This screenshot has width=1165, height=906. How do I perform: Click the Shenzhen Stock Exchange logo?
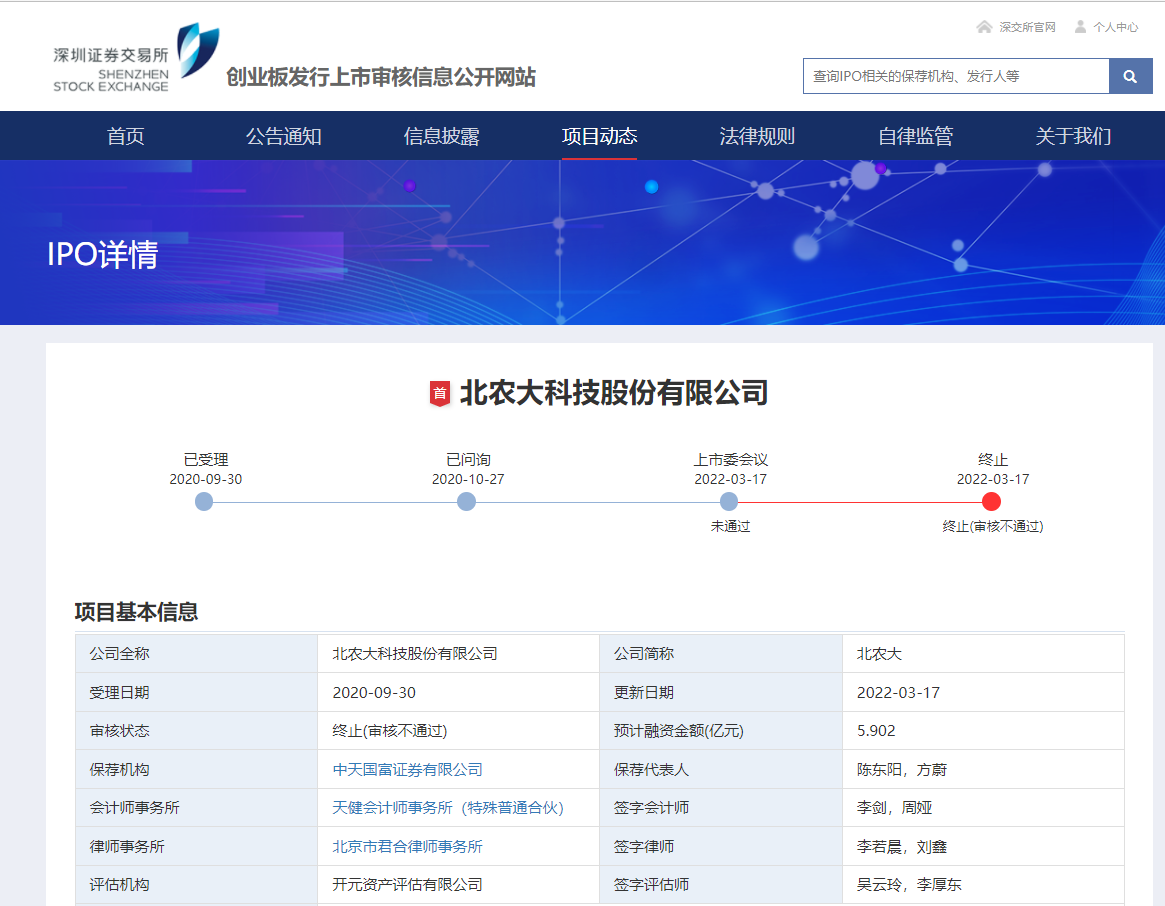tap(136, 59)
